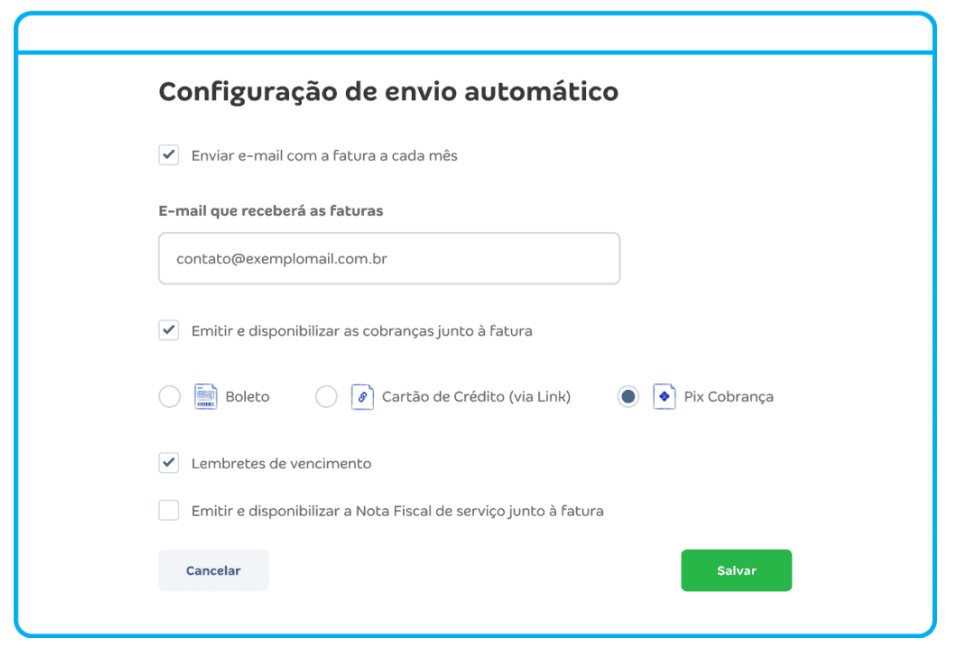Save settings with the Salvar button
Viewport: 954px width, 649px height.
tap(736, 571)
